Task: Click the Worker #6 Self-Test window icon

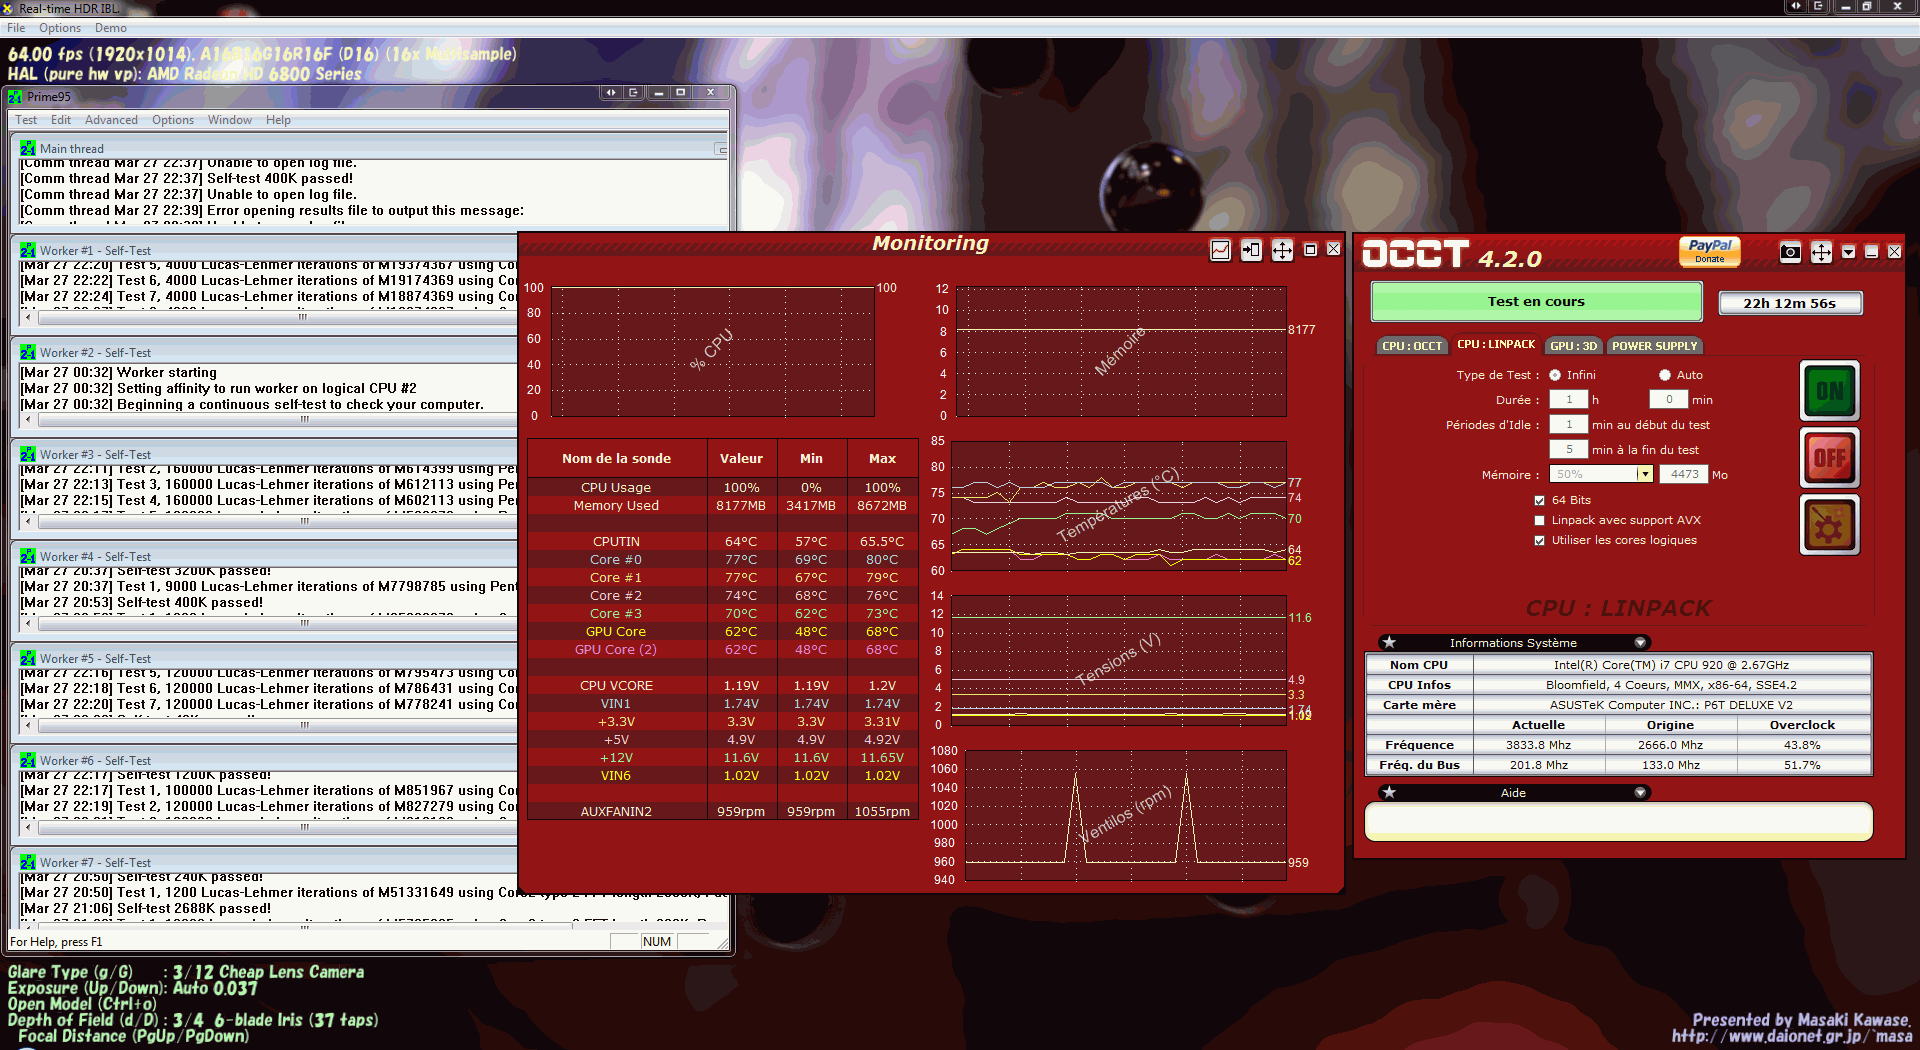Action: 27,760
